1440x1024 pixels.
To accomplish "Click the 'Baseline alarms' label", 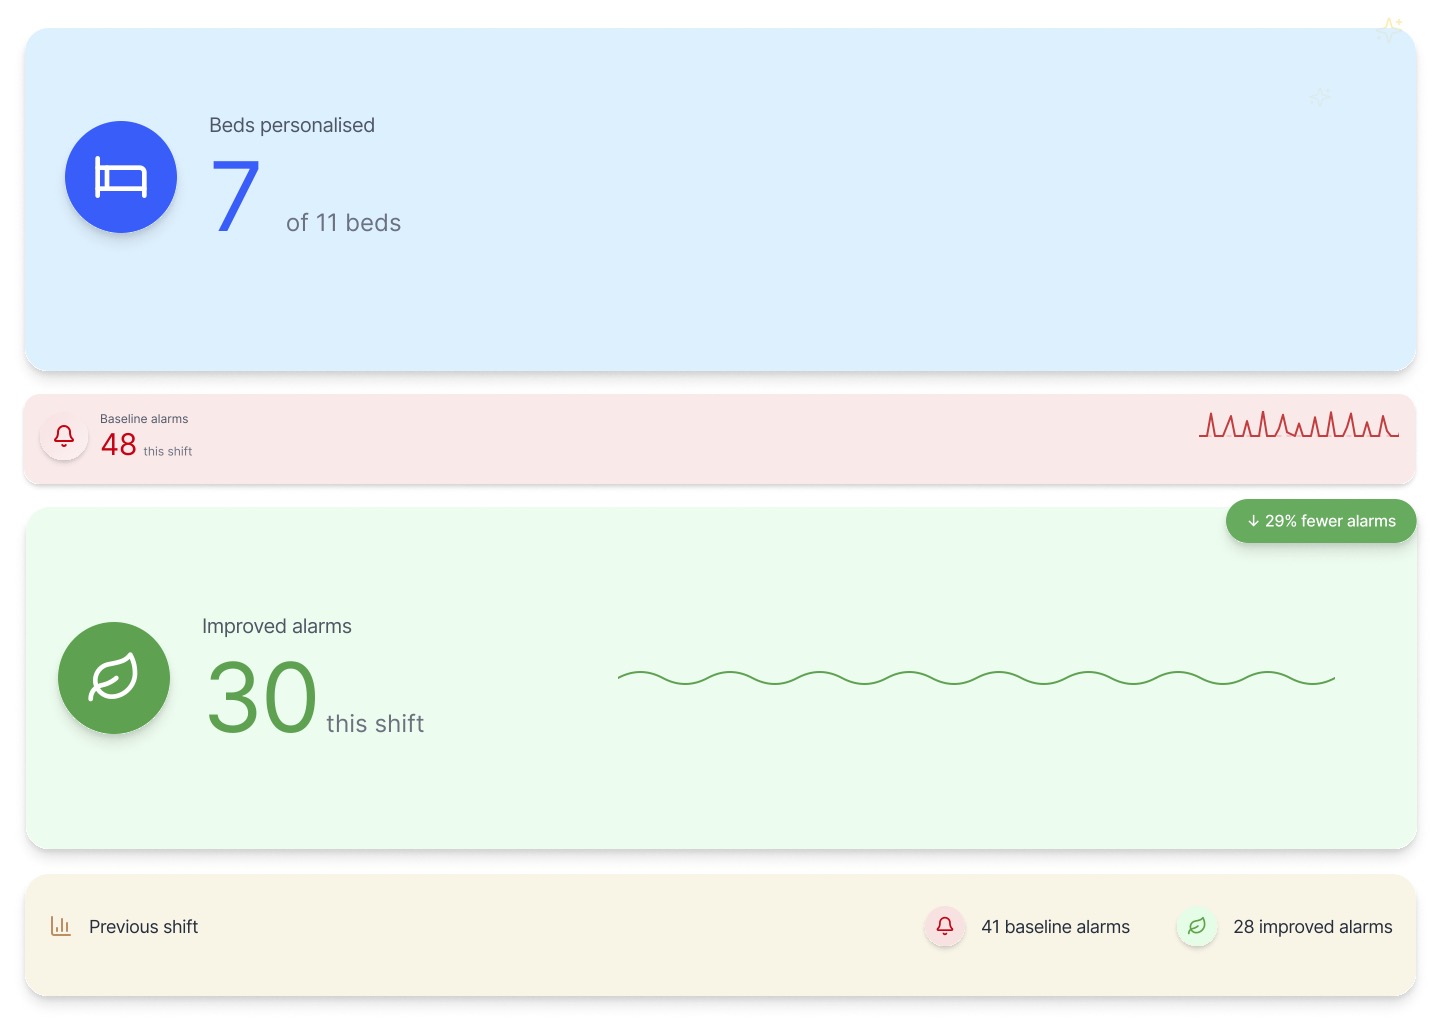I will click(144, 419).
